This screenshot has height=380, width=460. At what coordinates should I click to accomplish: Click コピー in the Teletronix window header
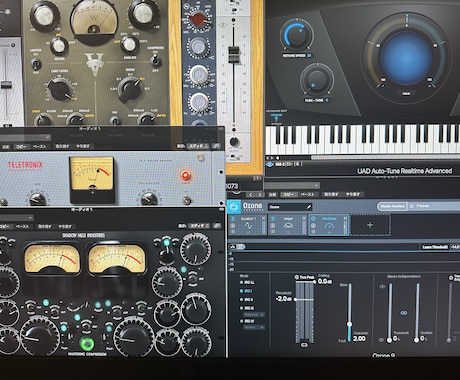[21, 146]
